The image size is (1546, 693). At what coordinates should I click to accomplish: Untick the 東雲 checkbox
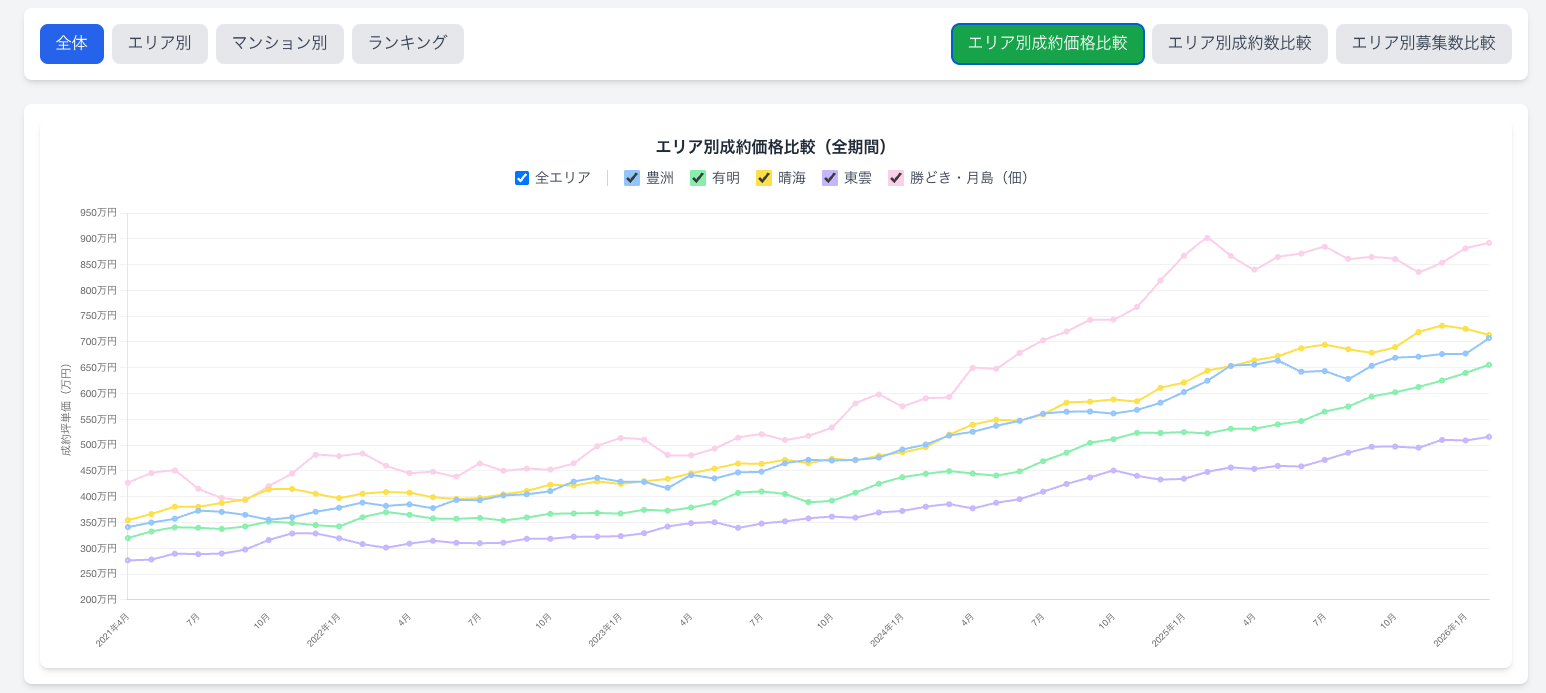coord(830,178)
